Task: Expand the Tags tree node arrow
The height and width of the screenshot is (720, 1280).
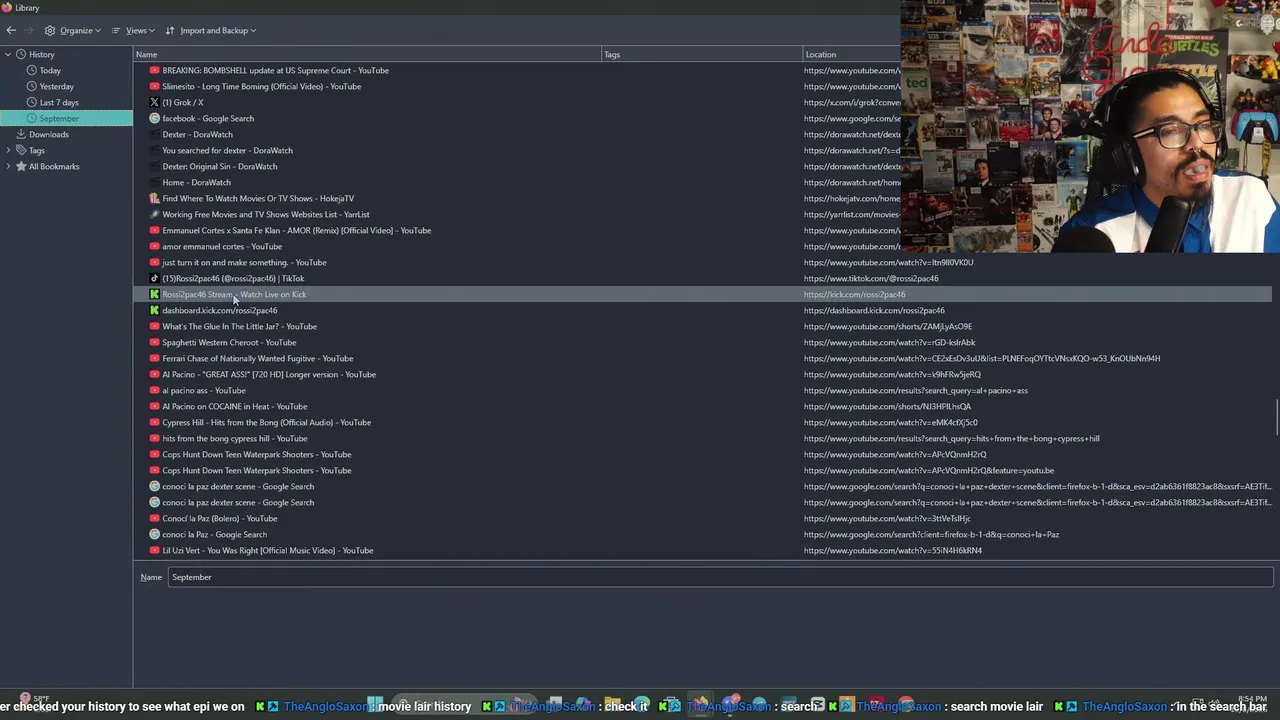Action: coord(8,150)
